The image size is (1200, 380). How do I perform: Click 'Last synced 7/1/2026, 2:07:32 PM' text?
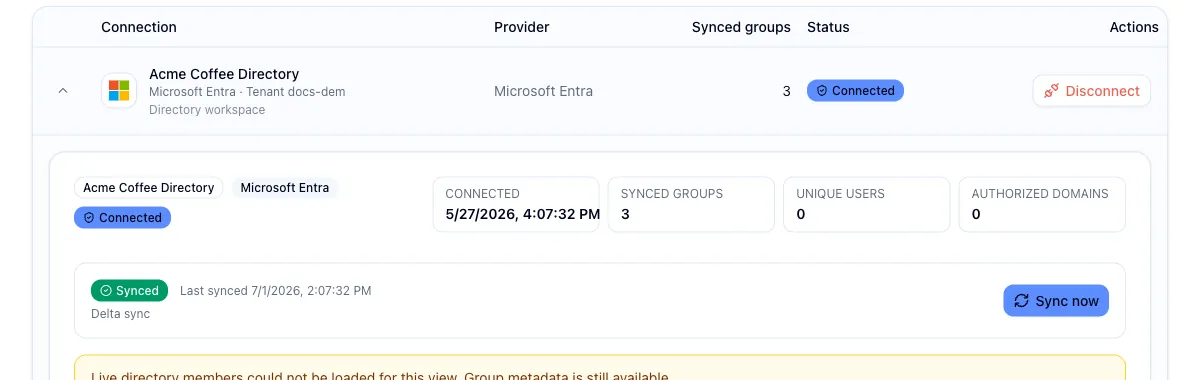275,291
